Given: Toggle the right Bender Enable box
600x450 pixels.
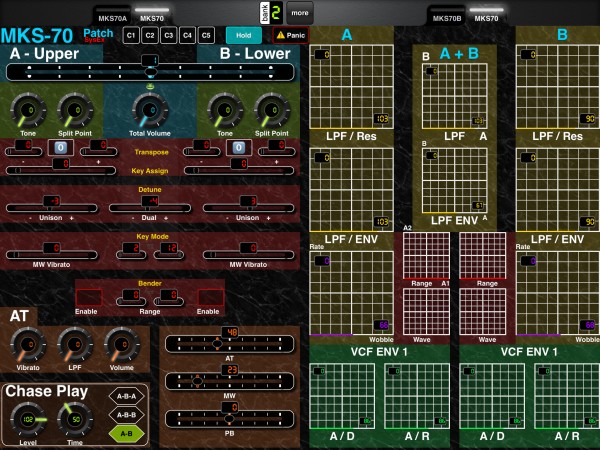Looking at the screenshot, I should [211, 298].
